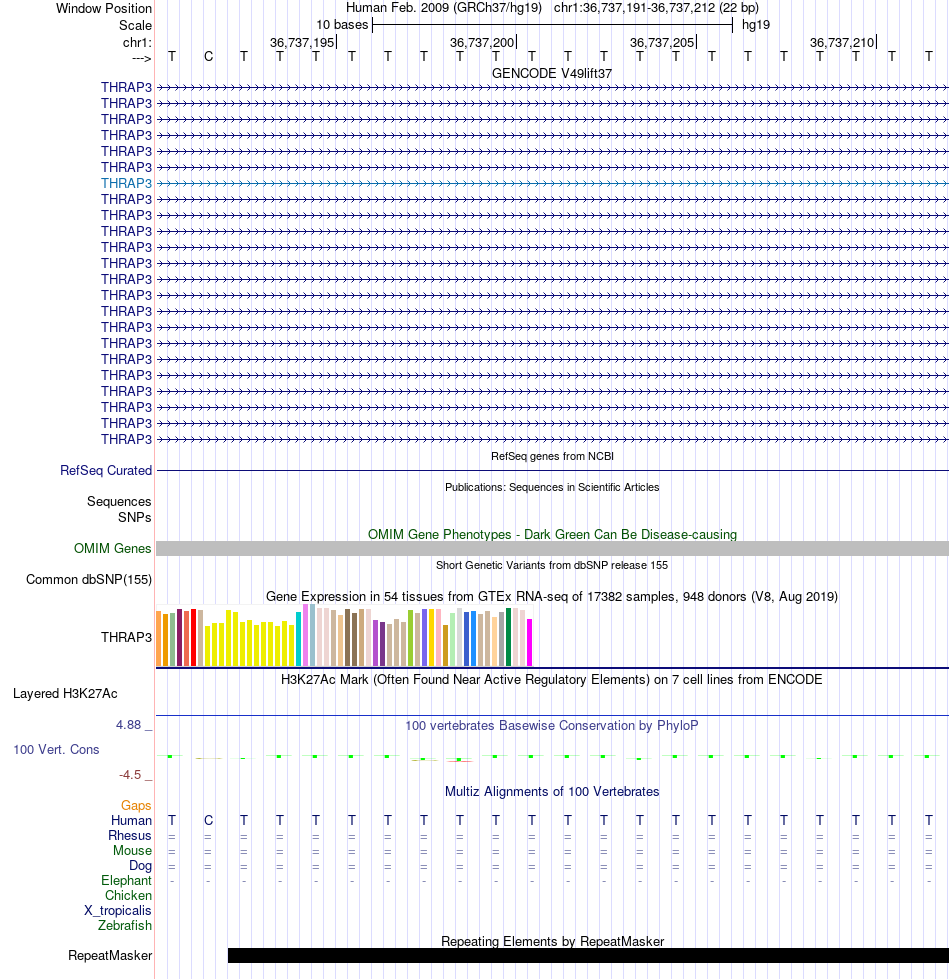Open the OMIM Gene Phenotypes track title
This screenshot has height=979, width=950.
pyautogui.click(x=552, y=534)
